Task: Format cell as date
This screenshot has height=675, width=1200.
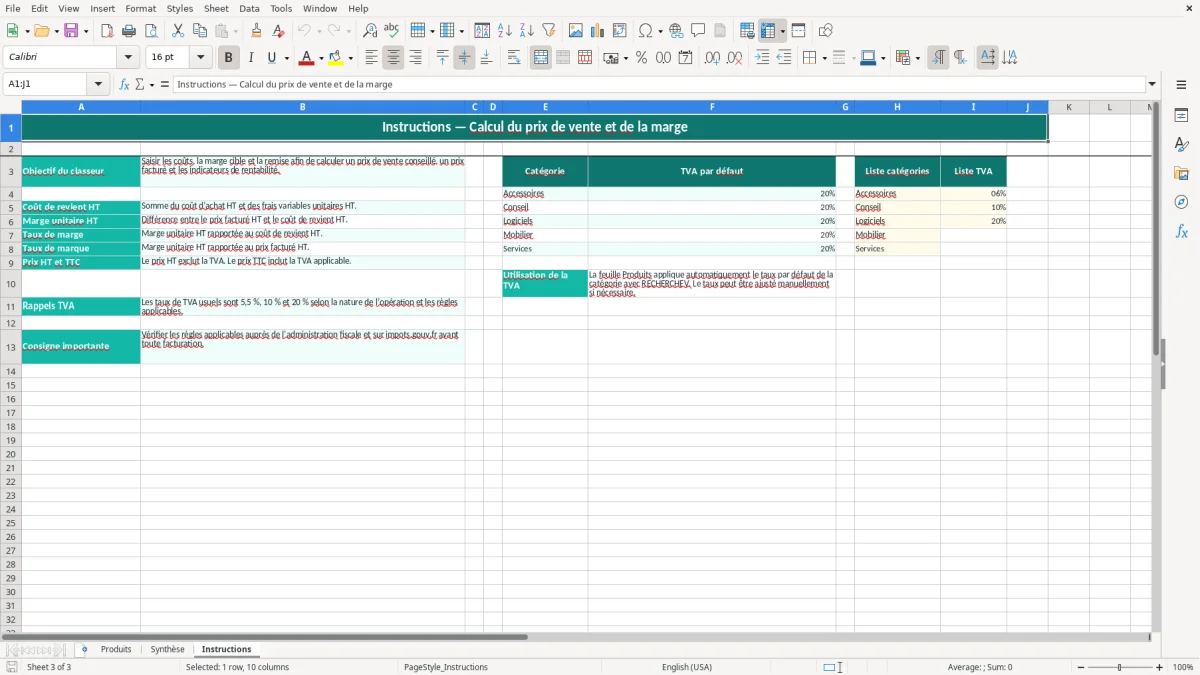Action: pos(685,58)
